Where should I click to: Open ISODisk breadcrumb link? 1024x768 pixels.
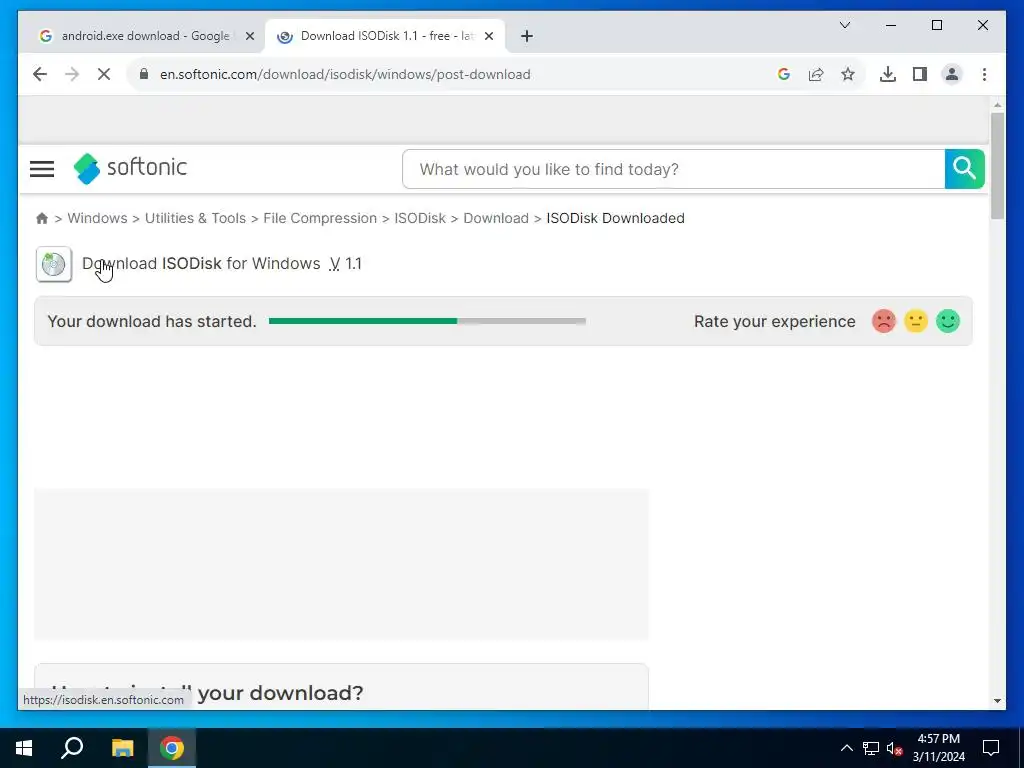pos(420,218)
